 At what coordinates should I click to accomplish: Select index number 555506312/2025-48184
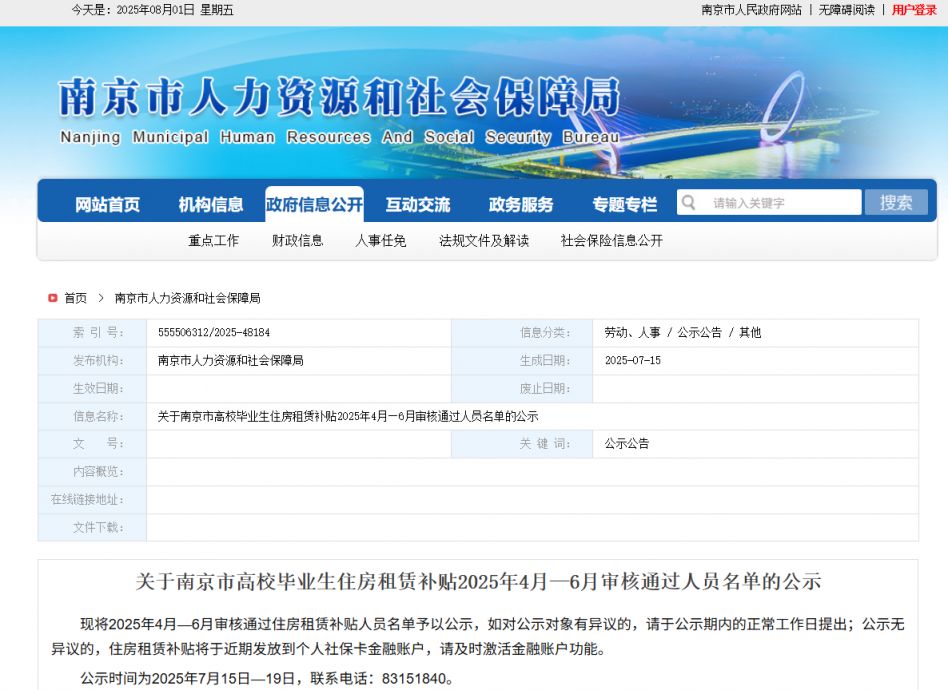(214, 332)
